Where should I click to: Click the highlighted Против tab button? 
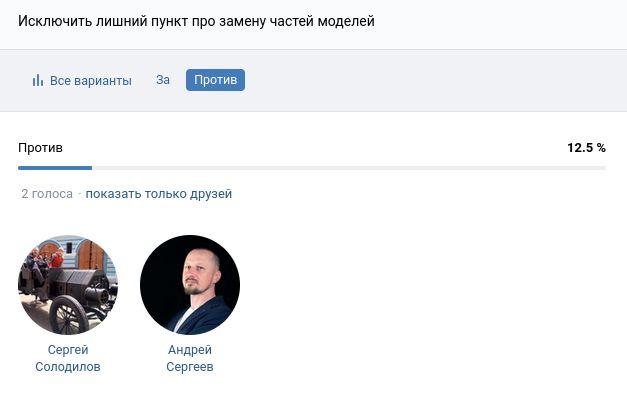tap(215, 80)
